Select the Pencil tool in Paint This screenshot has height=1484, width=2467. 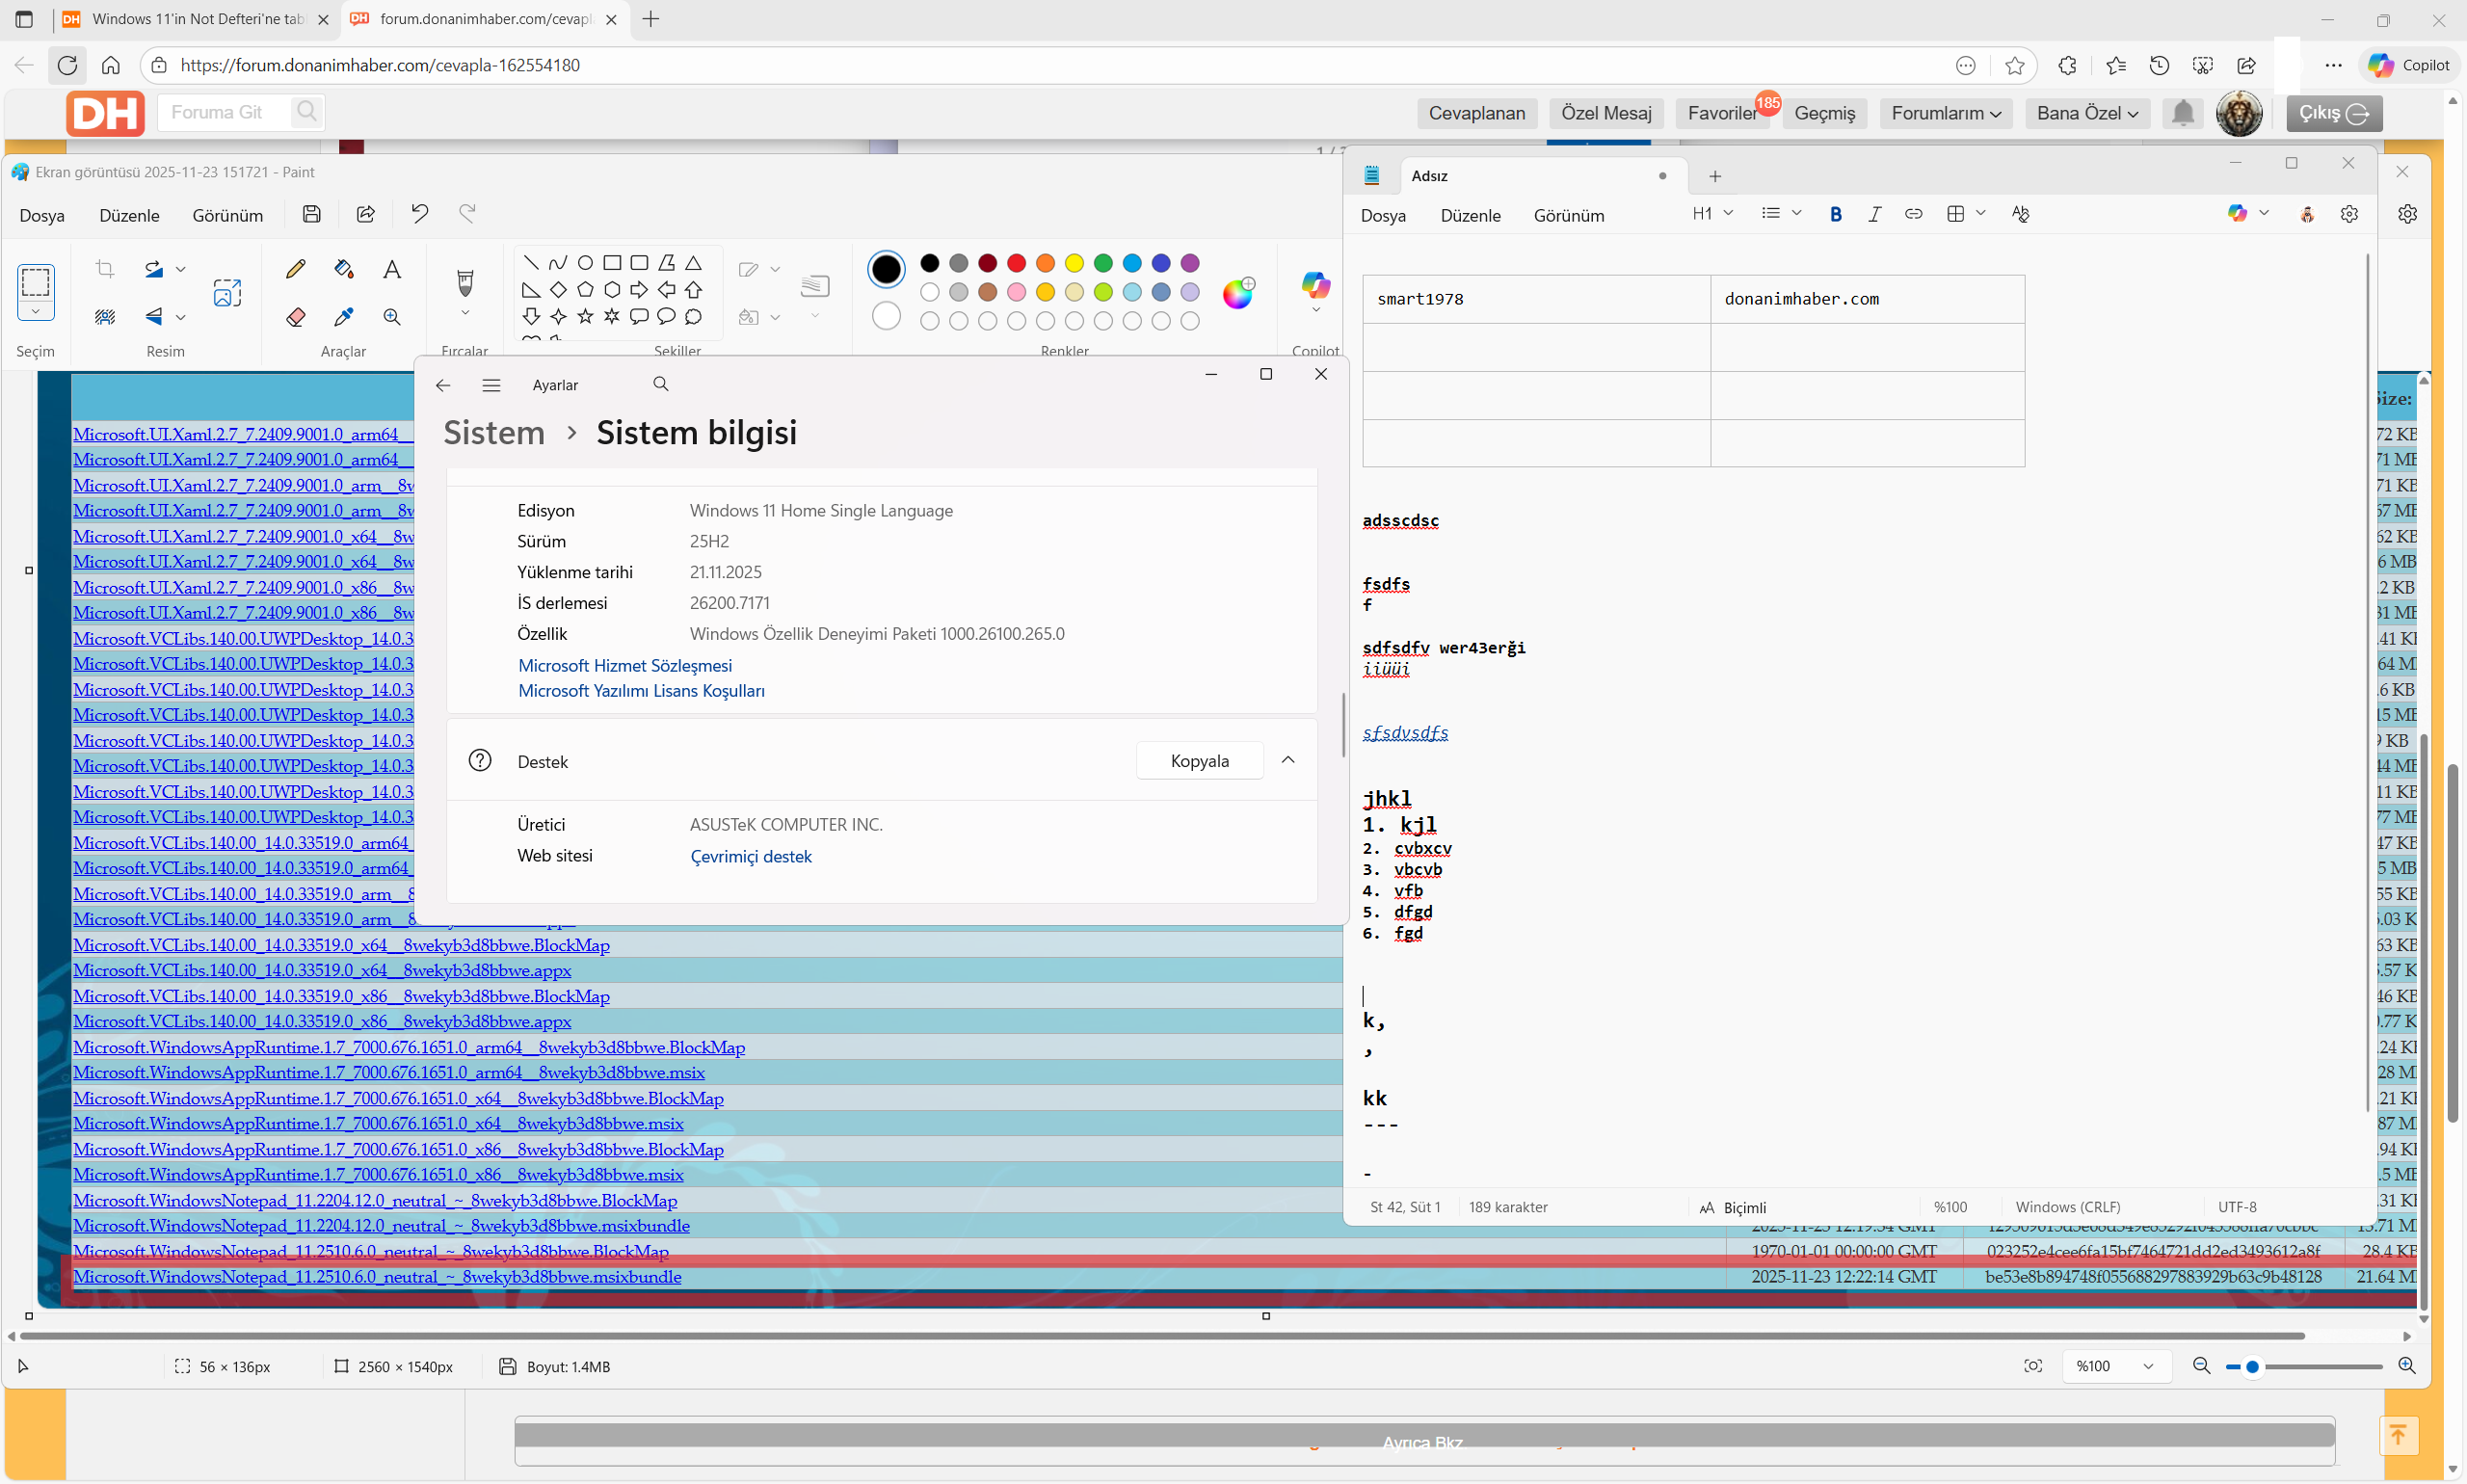point(295,269)
